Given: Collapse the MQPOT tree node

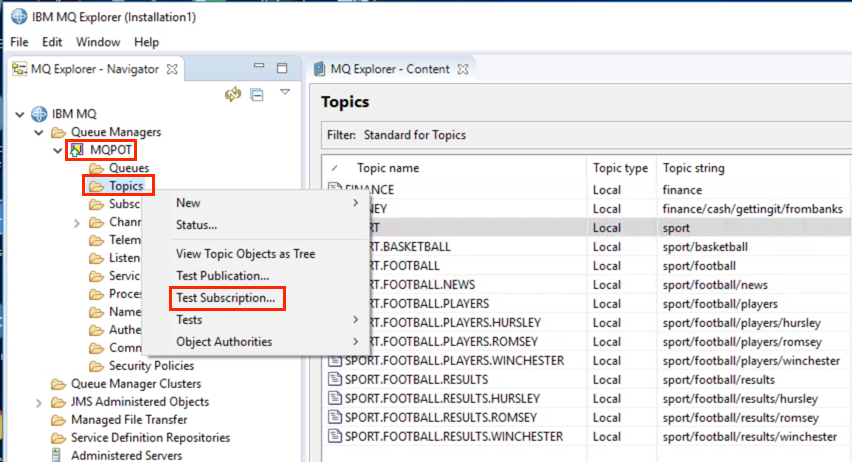Looking at the screenshot, I should coord(58,150).
